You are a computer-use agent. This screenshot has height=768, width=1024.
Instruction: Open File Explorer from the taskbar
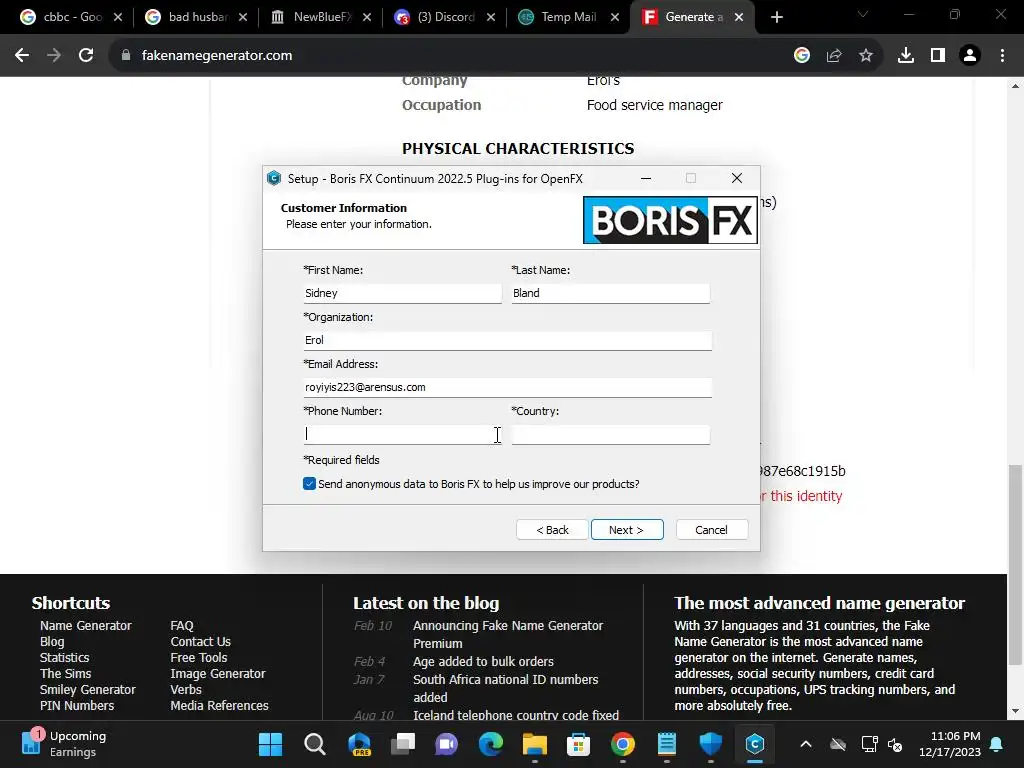pyautogui.click(x=534, y=744)
